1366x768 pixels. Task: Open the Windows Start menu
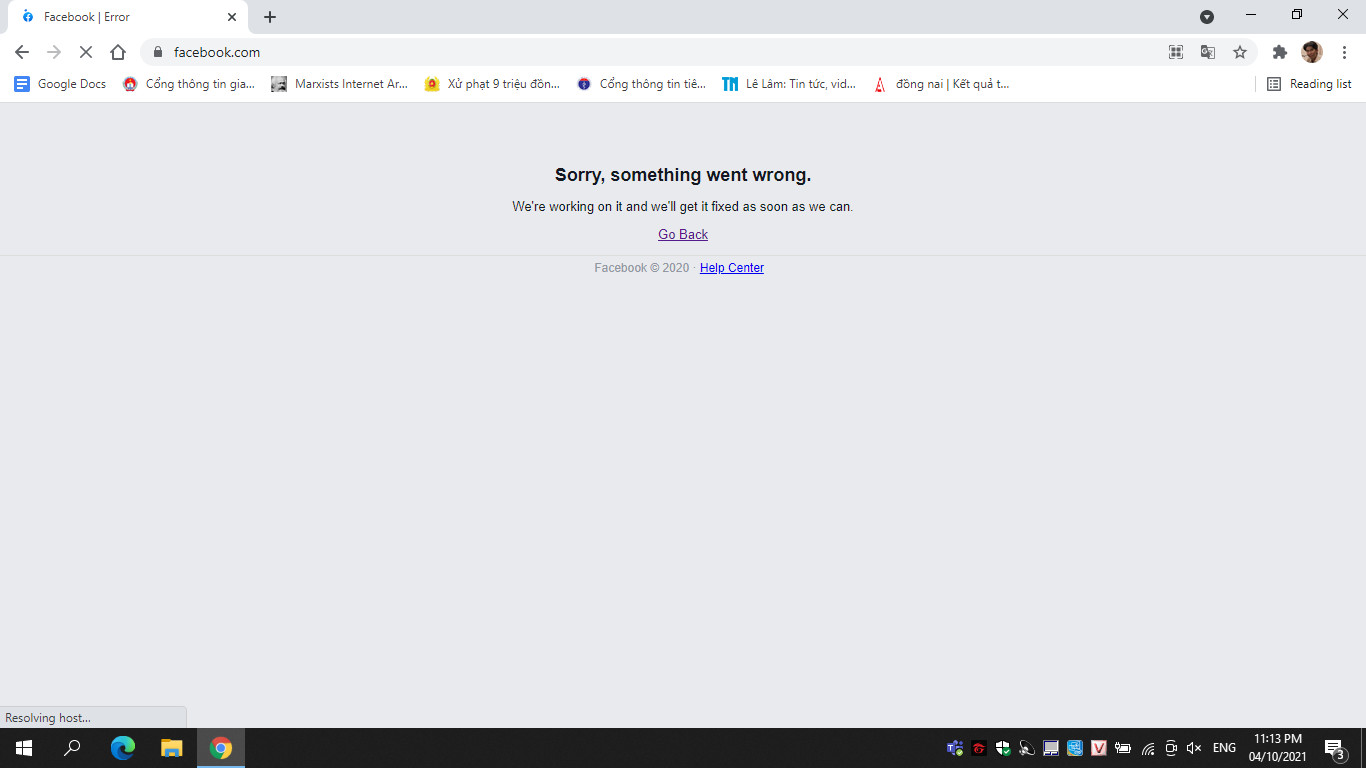pyautogui.click(x=24, y=748)
